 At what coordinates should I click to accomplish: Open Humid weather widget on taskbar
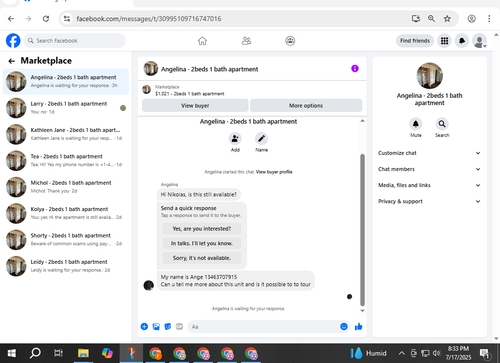point(369,353)
